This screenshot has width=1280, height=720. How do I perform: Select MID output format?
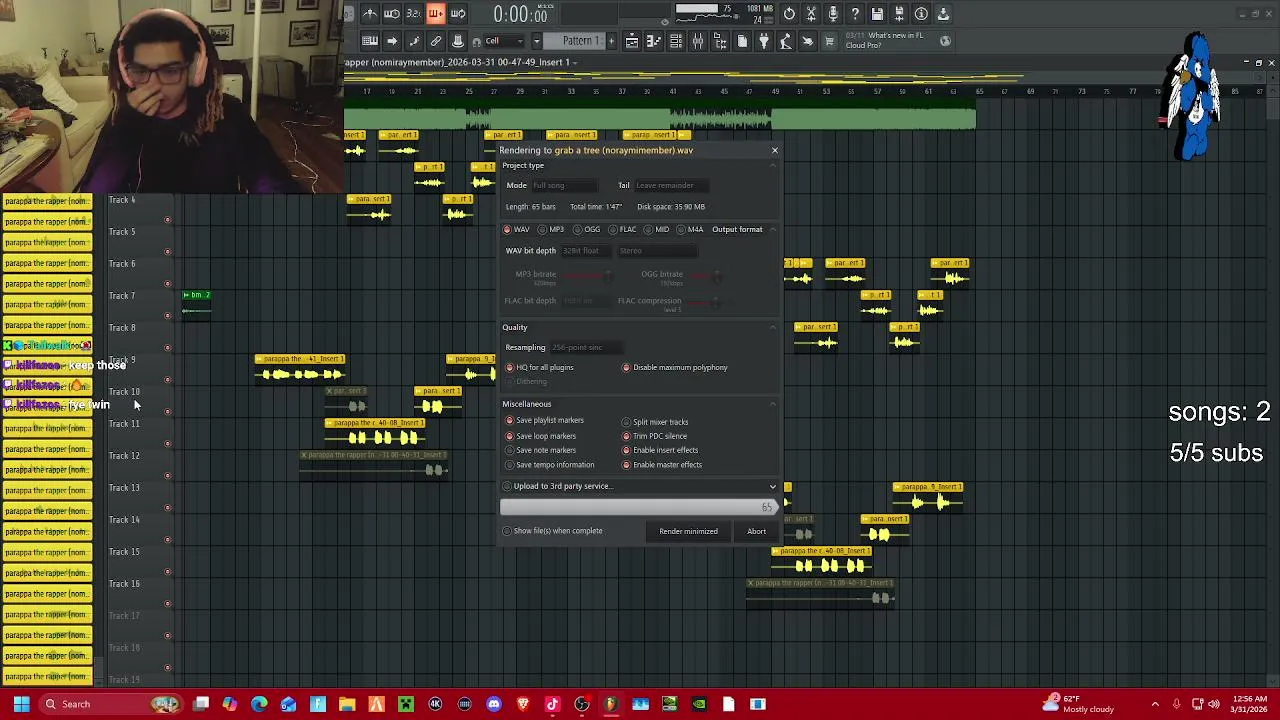[657, 229]
